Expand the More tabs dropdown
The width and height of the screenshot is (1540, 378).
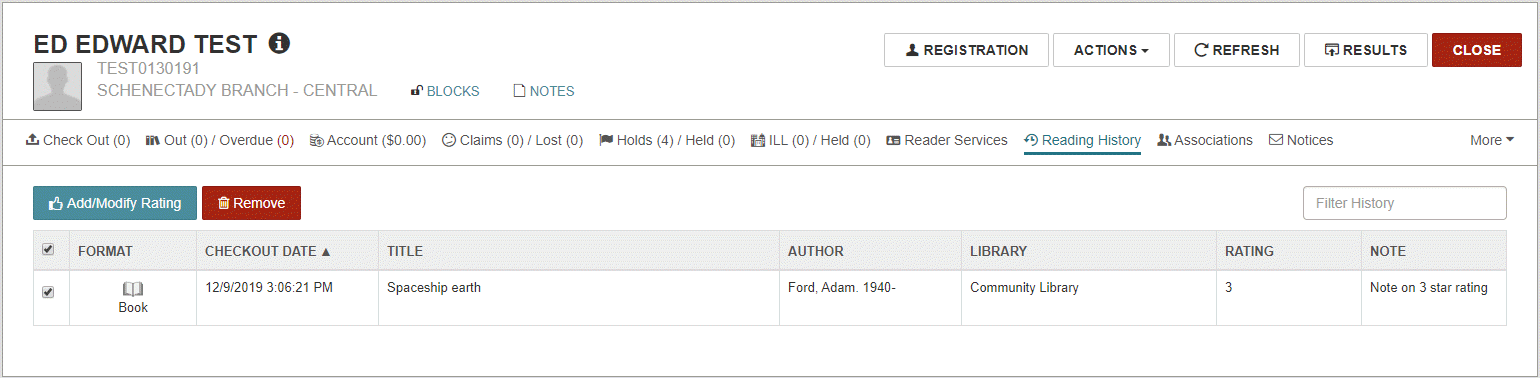1492,140
